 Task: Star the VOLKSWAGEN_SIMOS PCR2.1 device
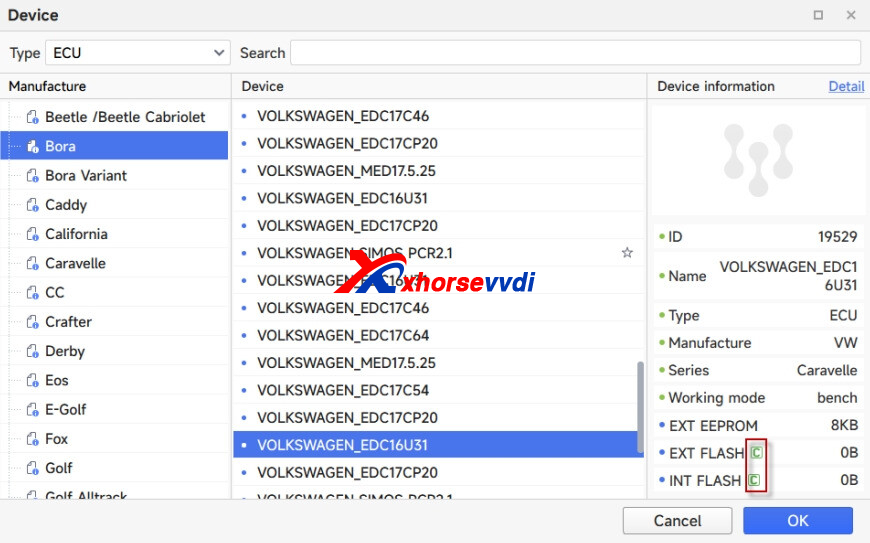pyautogui.click(x=627, y=253)
